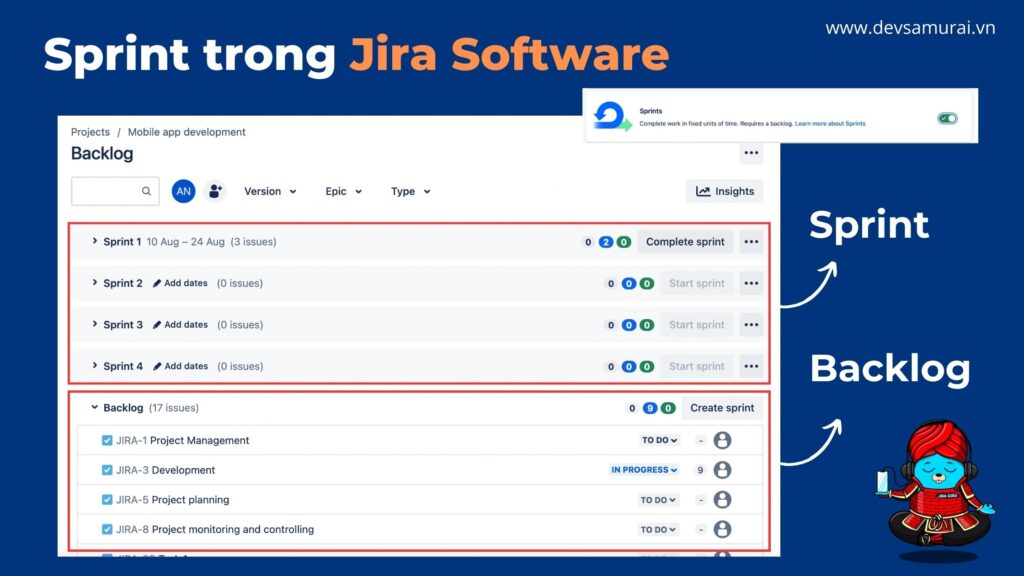Uncheck the JIRA-1 Project Management checkbox
Image resolution: width=1024 pixels, height=576 pixels.
(105, 440)
